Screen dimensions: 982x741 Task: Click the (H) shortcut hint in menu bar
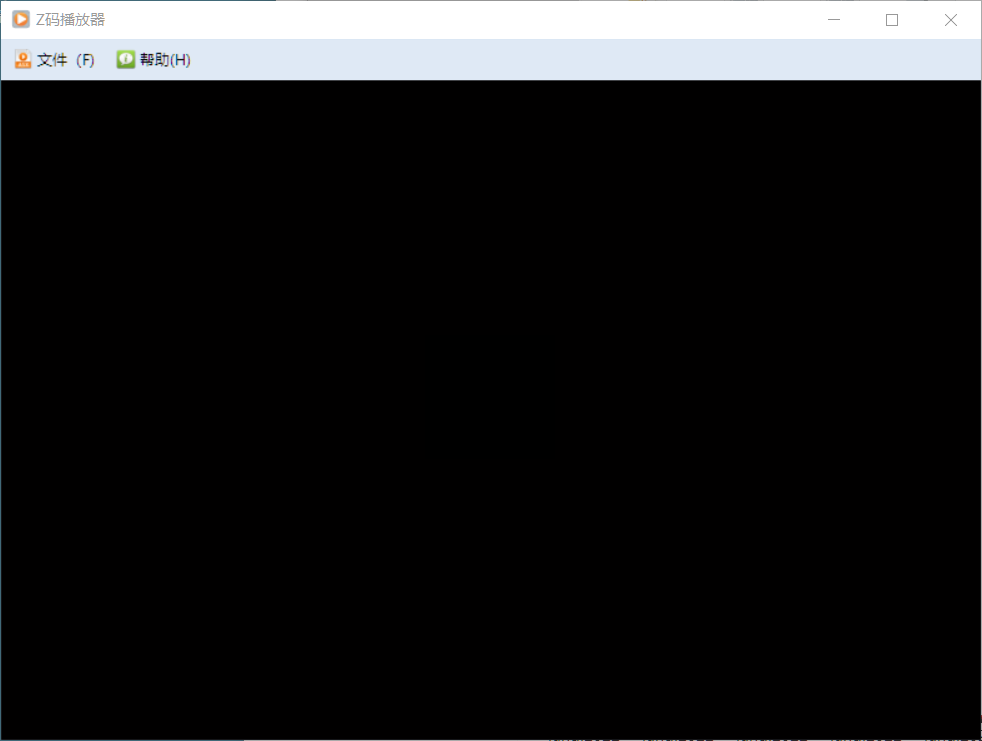(x=180, y=60)
